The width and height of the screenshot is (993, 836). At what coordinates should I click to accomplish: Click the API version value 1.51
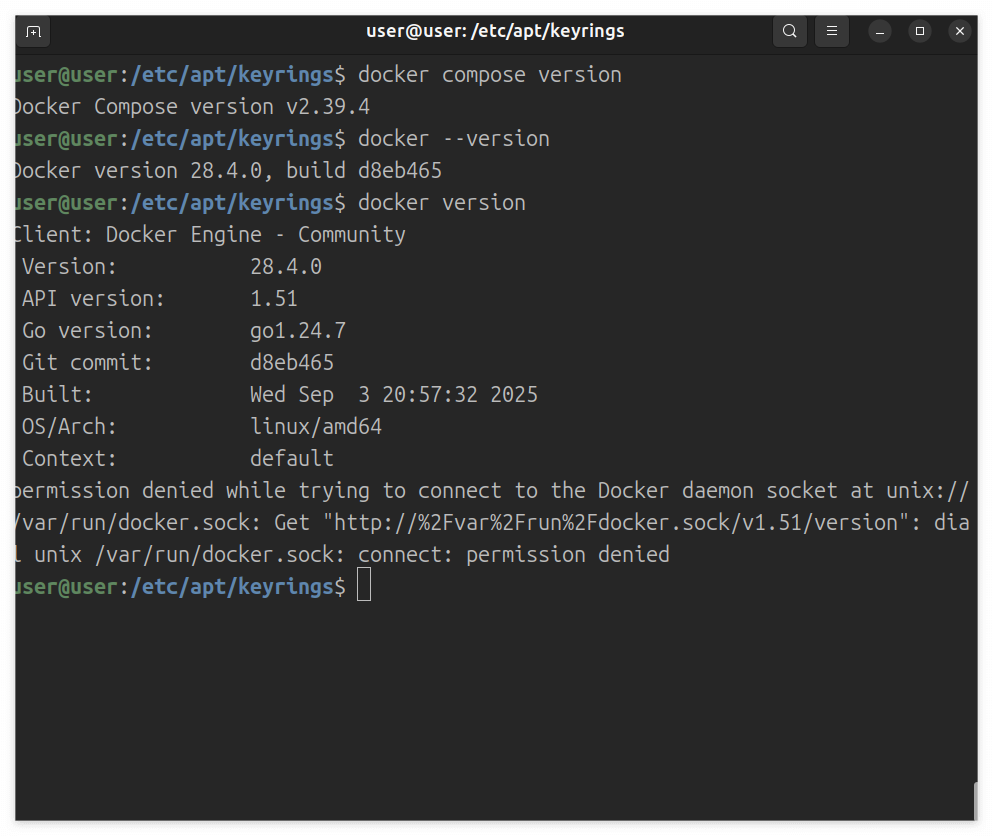click(274, 298)
